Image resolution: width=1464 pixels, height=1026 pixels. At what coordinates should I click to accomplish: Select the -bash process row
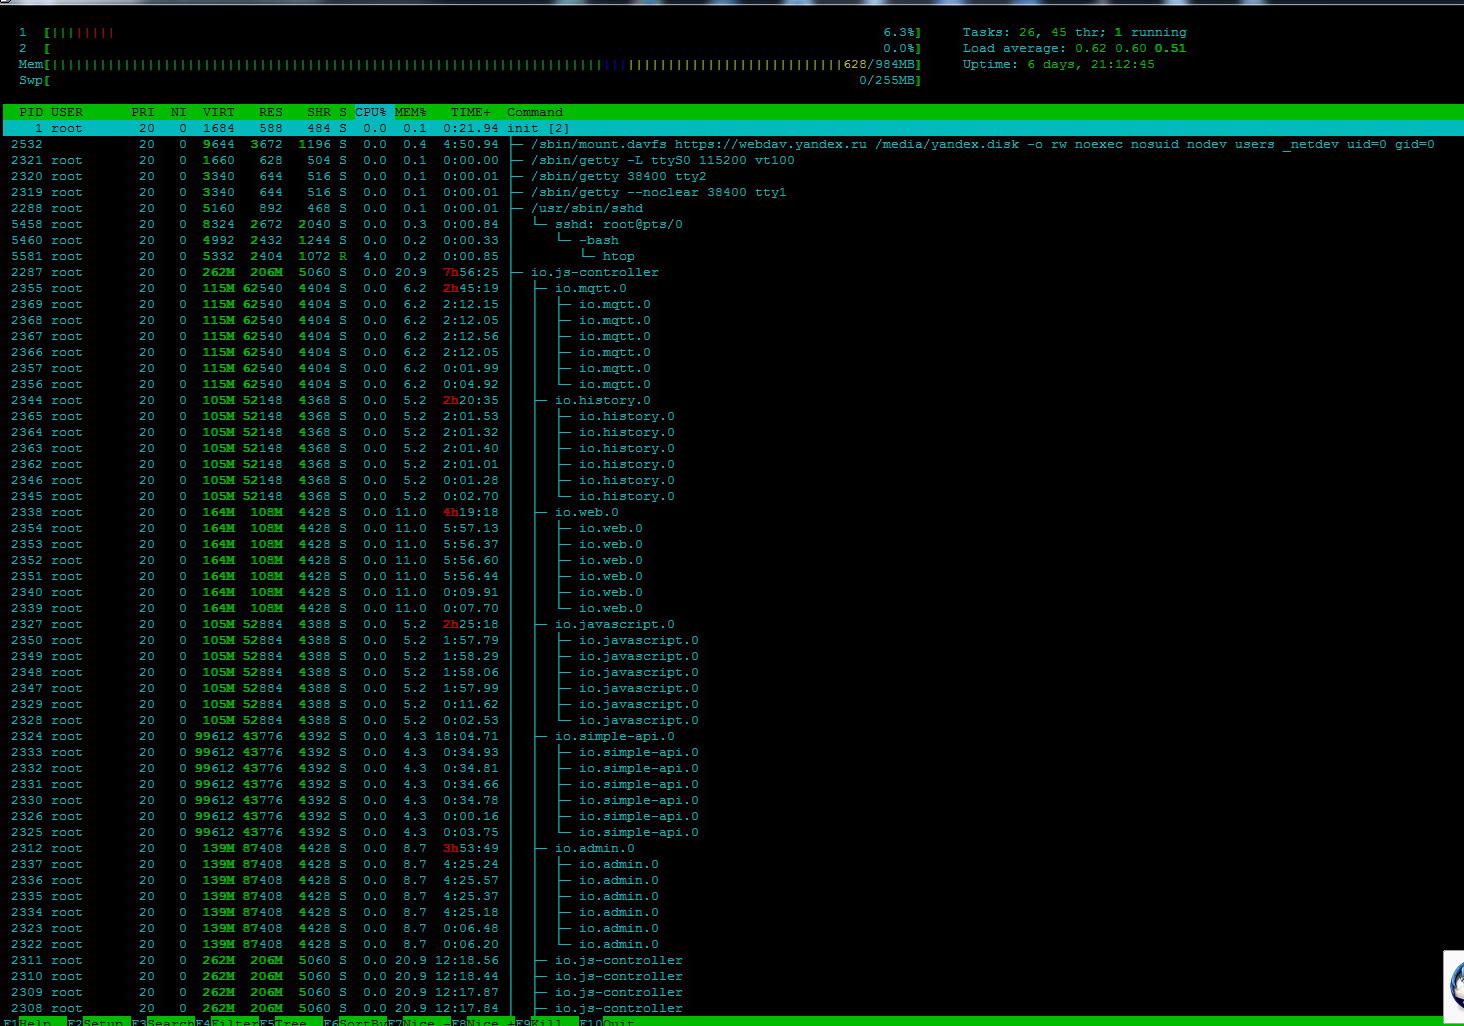(732, 240)
